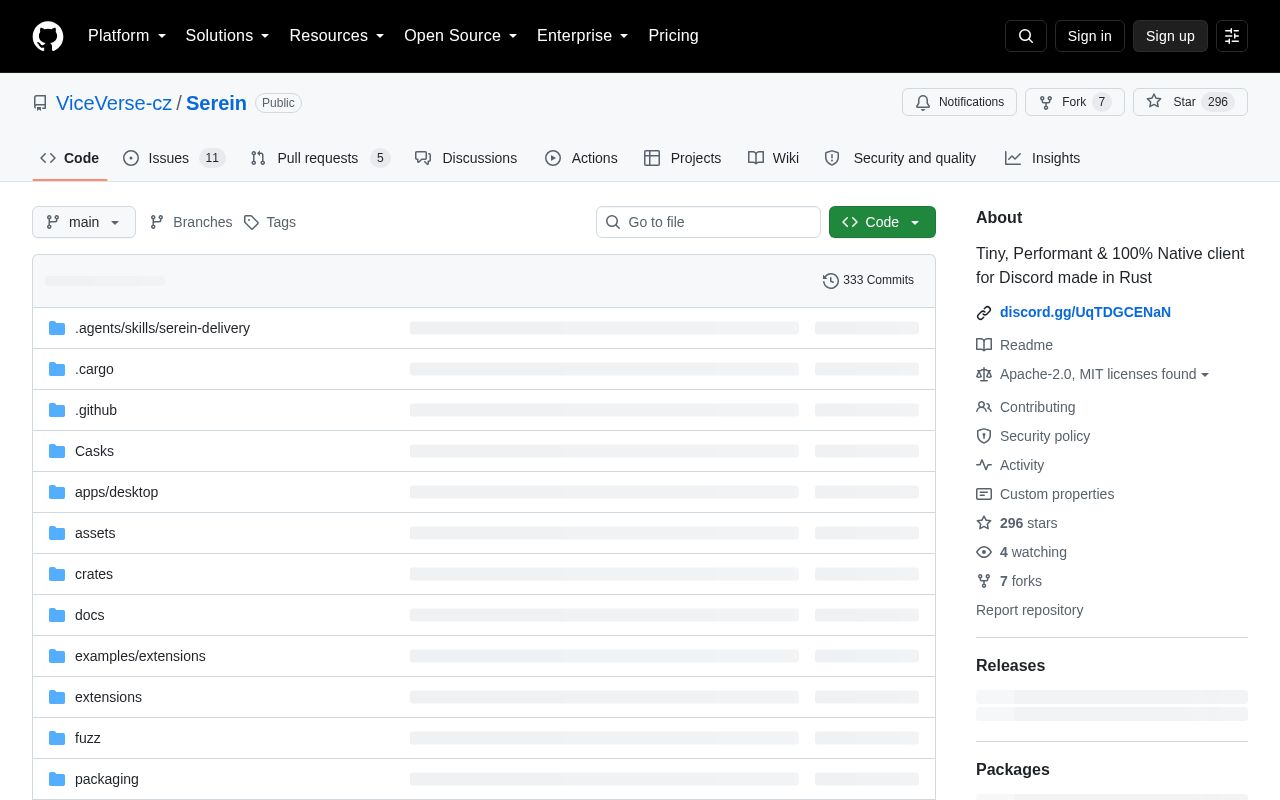Open the examples/extensions folder name
The height and width of the screenshot is (800, 1280).
click(x=140, y=656)
